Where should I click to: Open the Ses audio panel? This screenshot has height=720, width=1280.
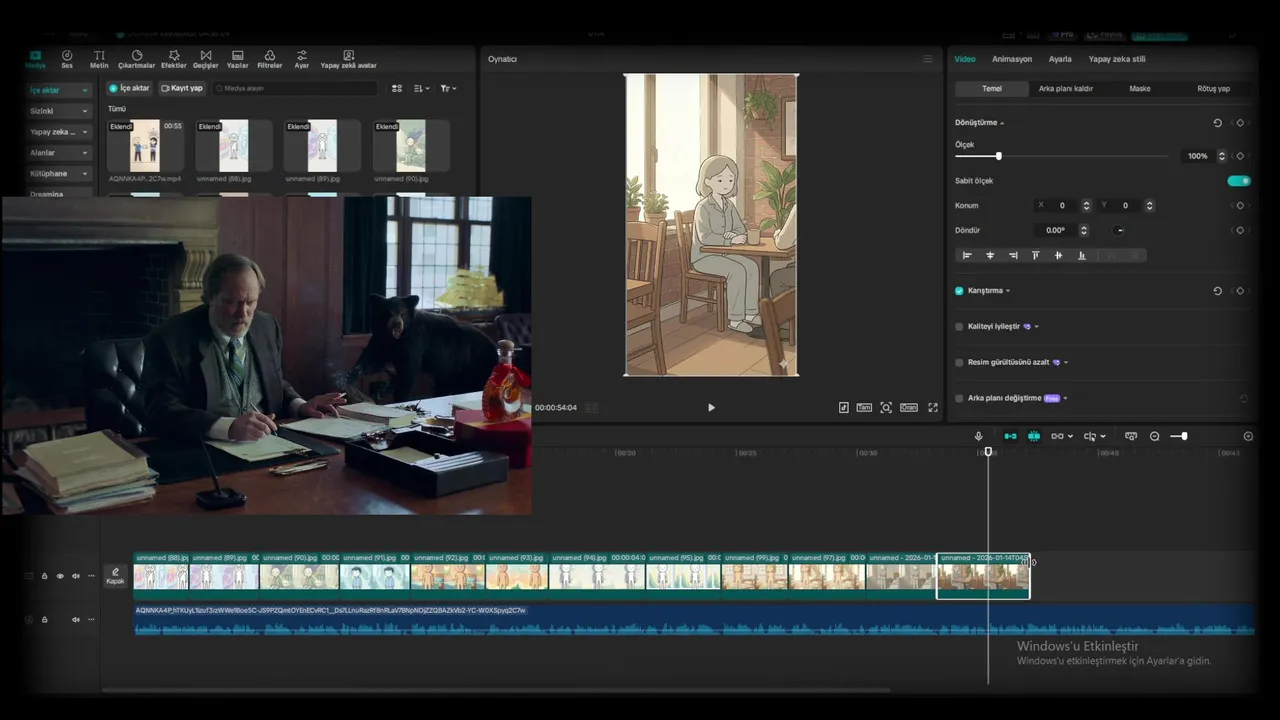pos(67,59)
